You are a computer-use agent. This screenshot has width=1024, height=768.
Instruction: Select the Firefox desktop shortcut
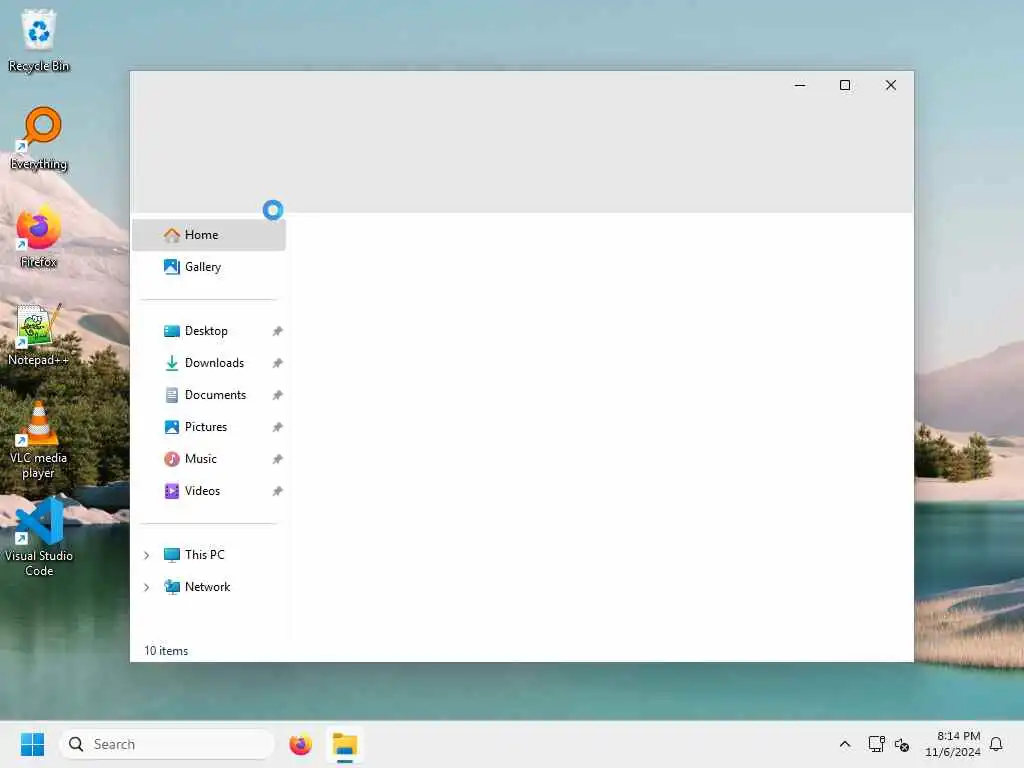pos(39,236)
